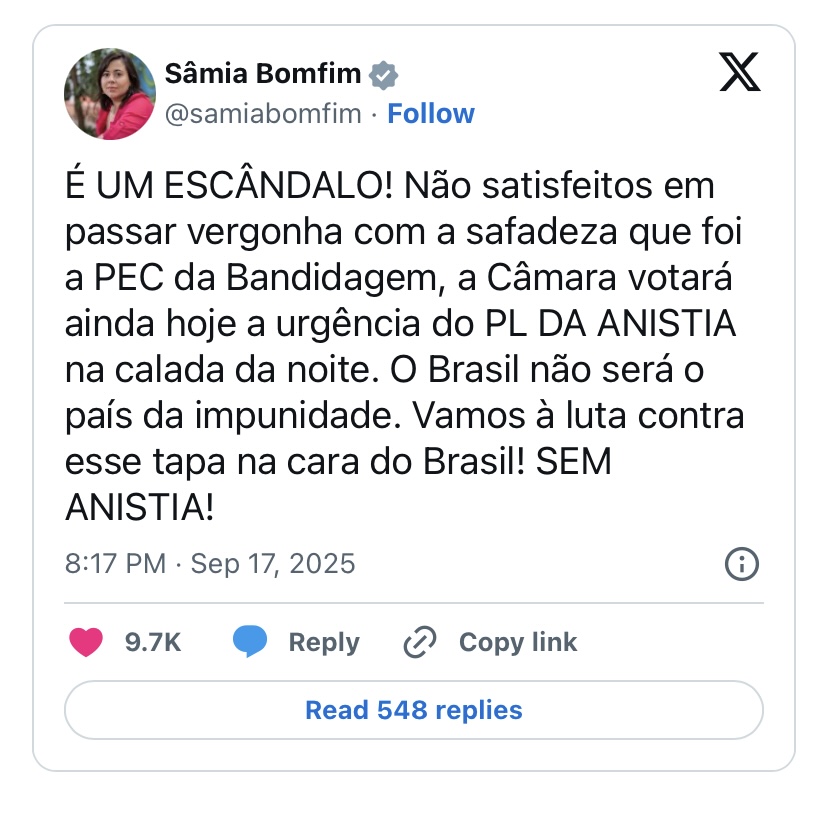This screenshot has width=828, height=815.
Task: Follow the @samiabomfim account
Action: tap(431, 114)
